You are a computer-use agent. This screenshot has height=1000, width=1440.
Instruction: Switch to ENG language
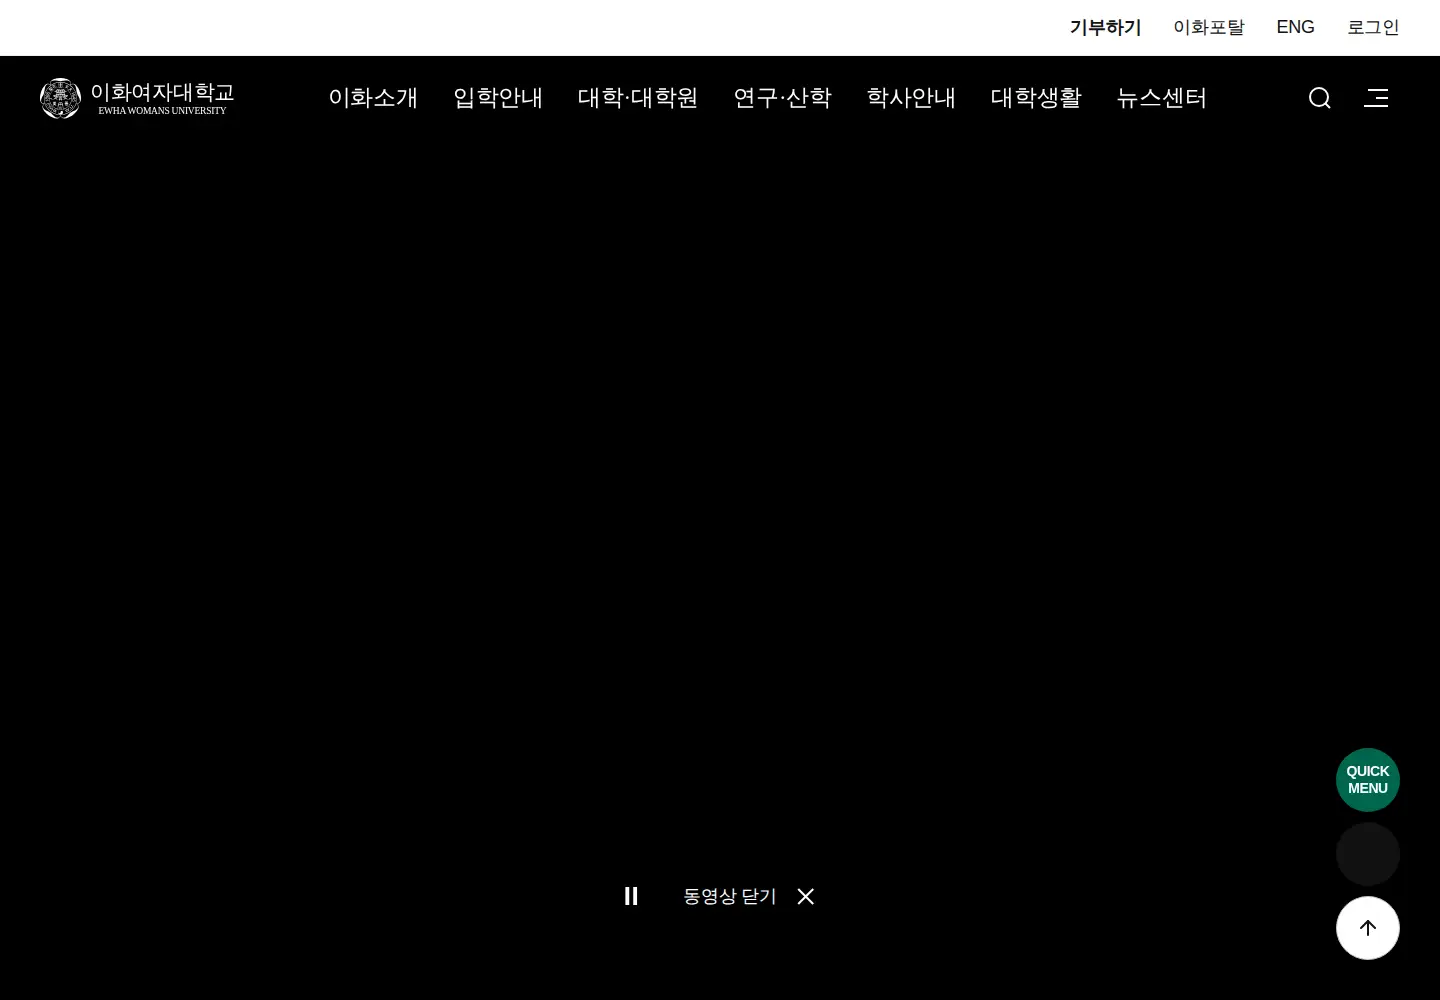pyautogui.click(x=1295, y=28)
